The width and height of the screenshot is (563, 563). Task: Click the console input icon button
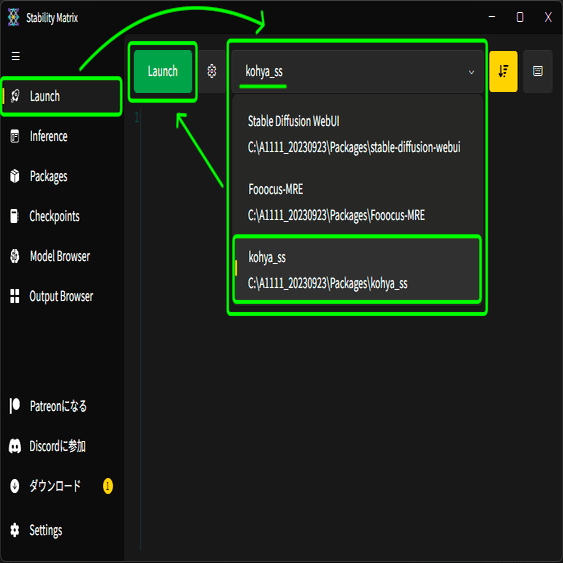(x=538, y=71)
